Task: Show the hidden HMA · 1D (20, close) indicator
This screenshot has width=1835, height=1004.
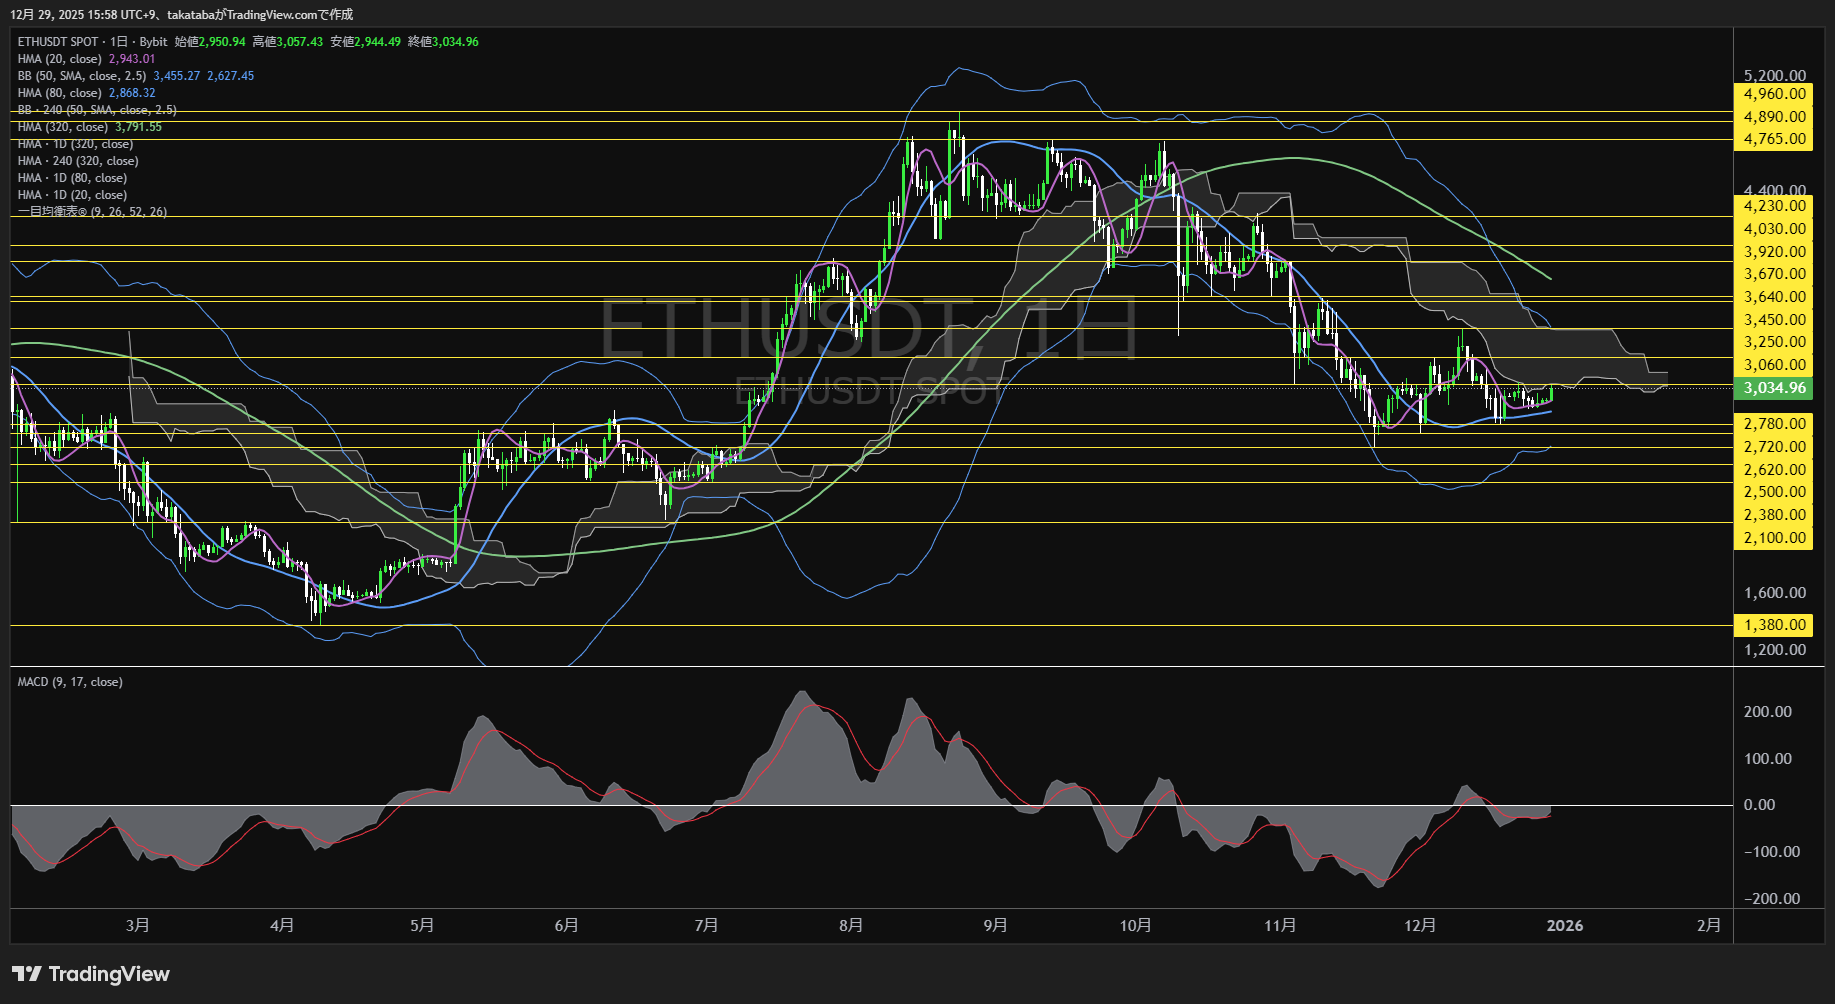Action: [x=70, y=194]
